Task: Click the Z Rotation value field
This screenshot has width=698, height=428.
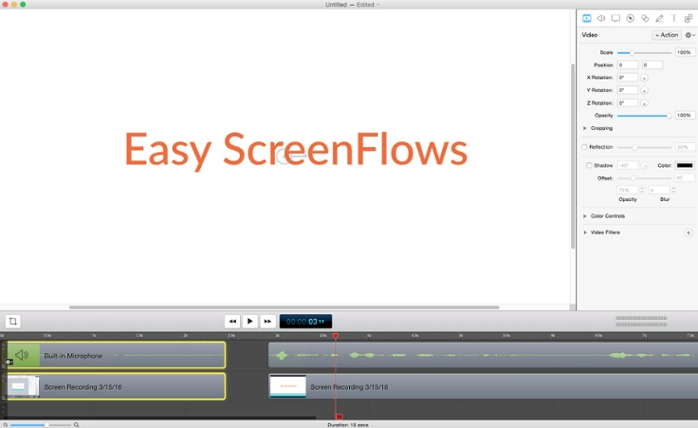Action: click(627, 103)
